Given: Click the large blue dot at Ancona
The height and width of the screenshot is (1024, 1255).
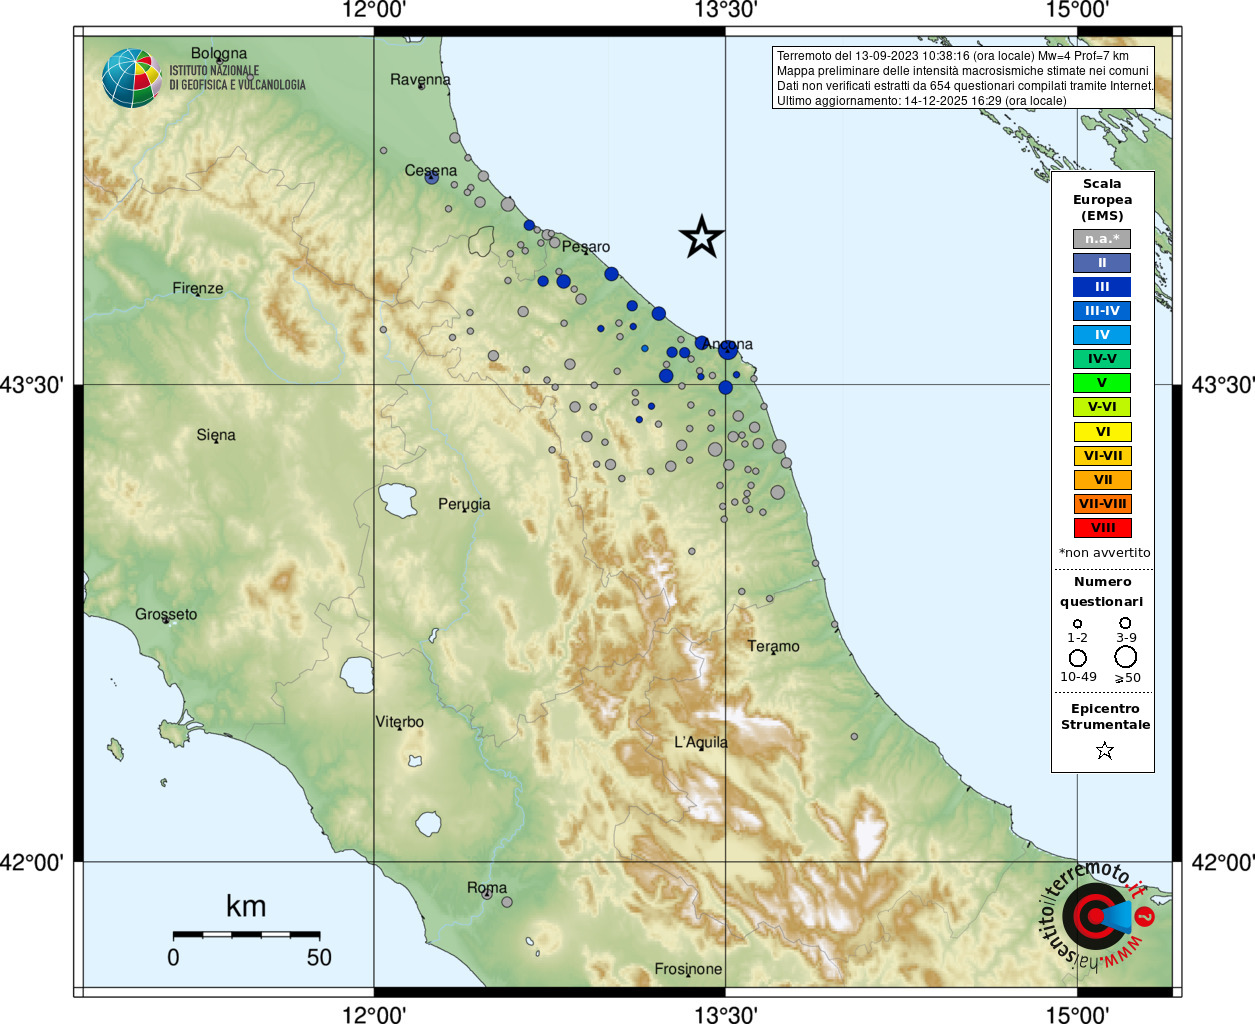Looking at the screenshot, I should coord(727,349).
